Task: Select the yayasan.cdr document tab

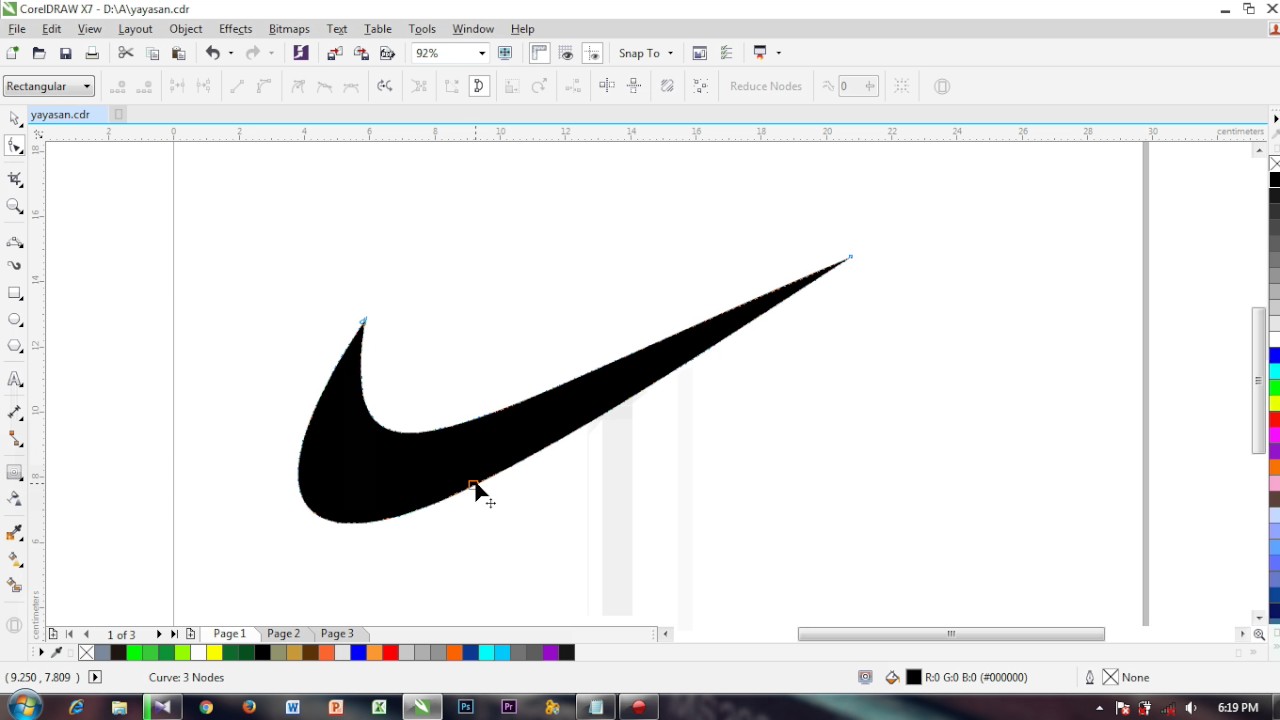Action: (61, 114)
